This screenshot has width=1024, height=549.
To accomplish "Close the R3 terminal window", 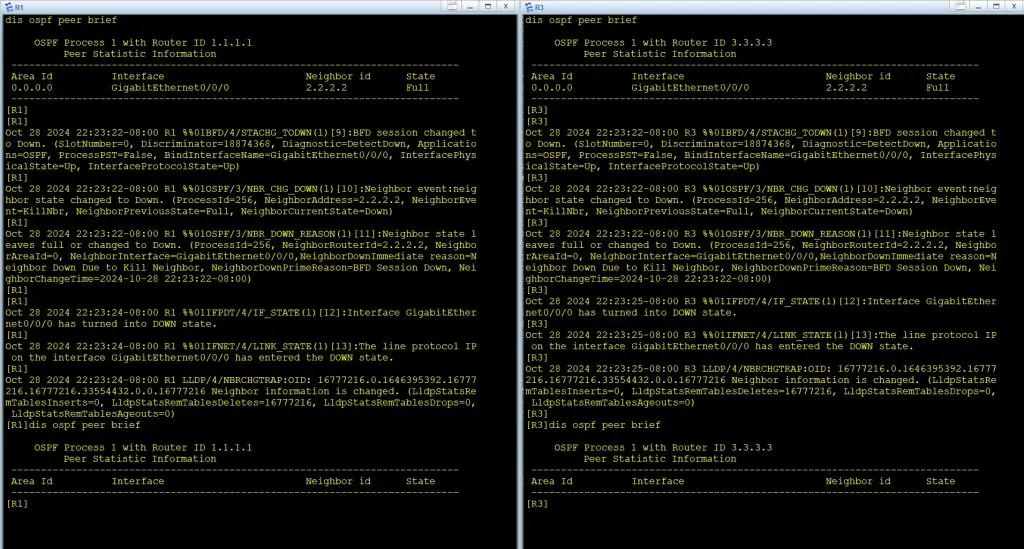I will (1012, 6).
